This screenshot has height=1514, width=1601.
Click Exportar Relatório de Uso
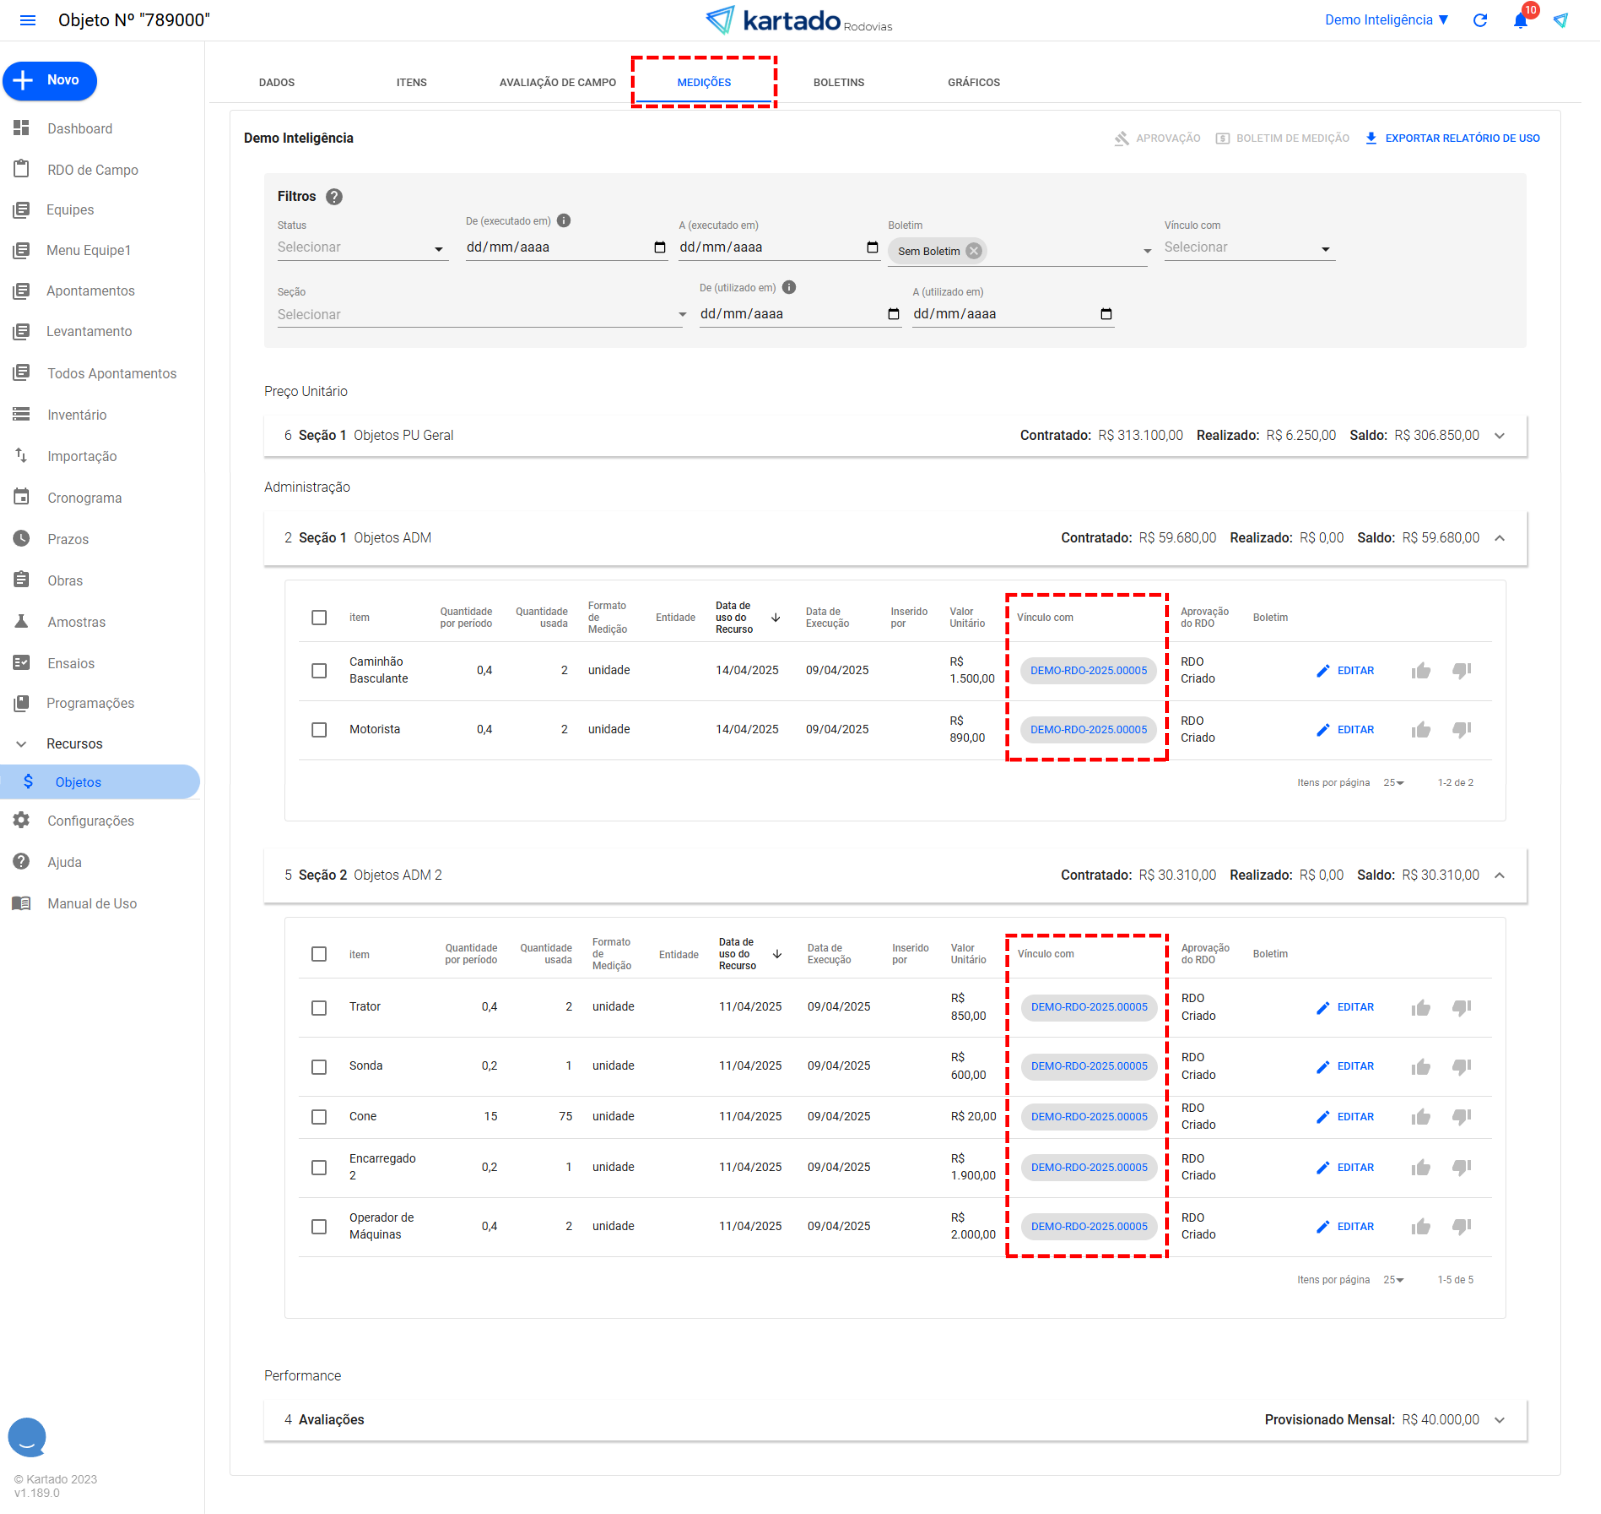[1452, 139]
